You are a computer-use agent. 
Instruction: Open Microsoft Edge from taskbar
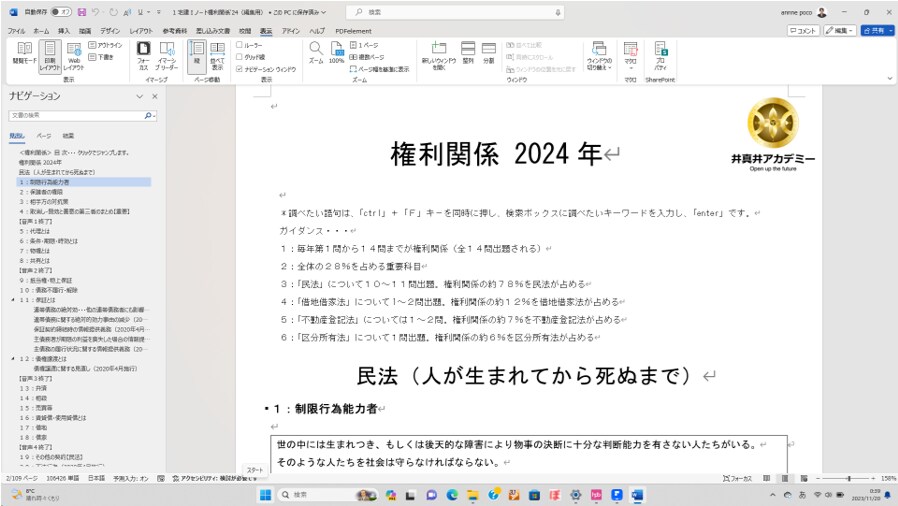point(452,495)
